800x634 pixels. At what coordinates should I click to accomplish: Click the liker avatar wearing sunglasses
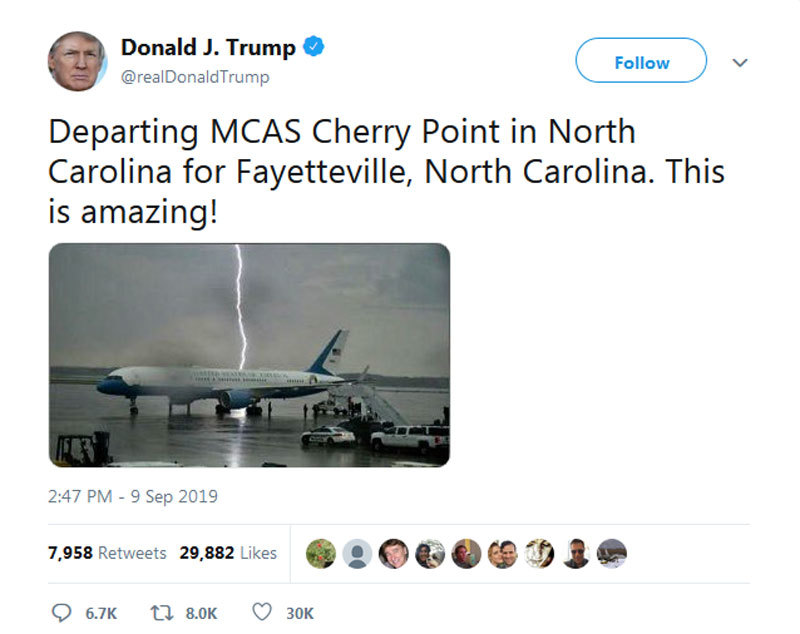[575, 553]
